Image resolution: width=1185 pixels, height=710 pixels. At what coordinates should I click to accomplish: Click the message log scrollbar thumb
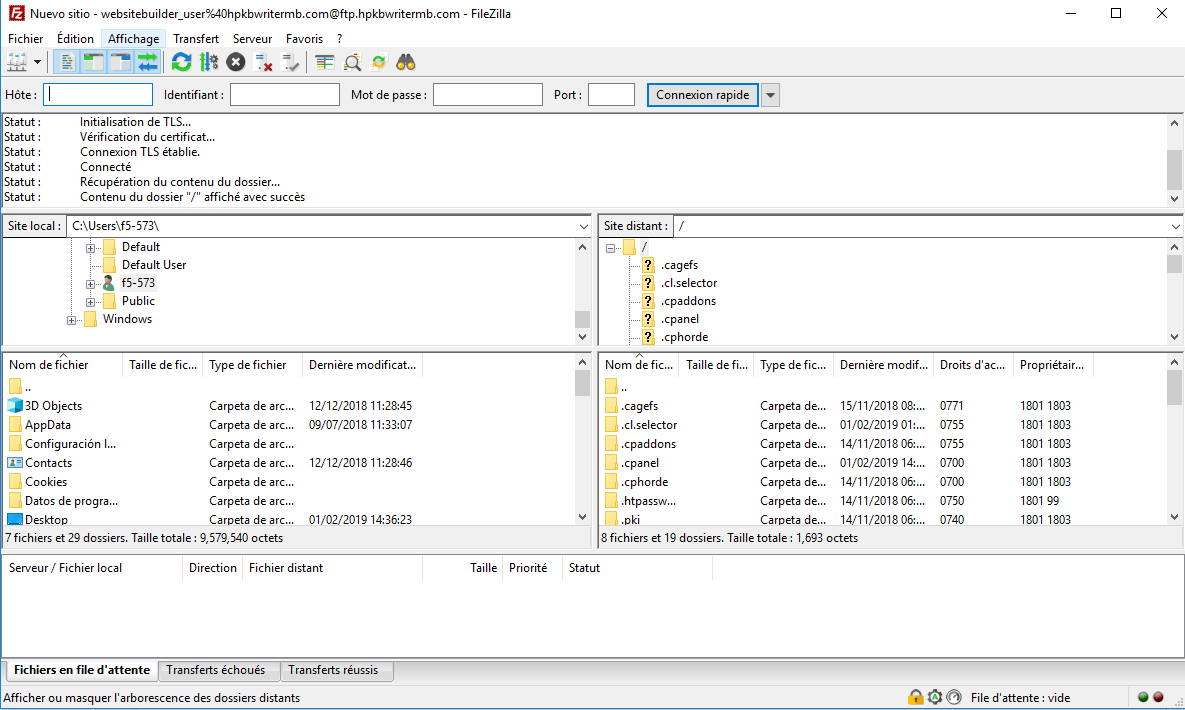[1174, 169]
